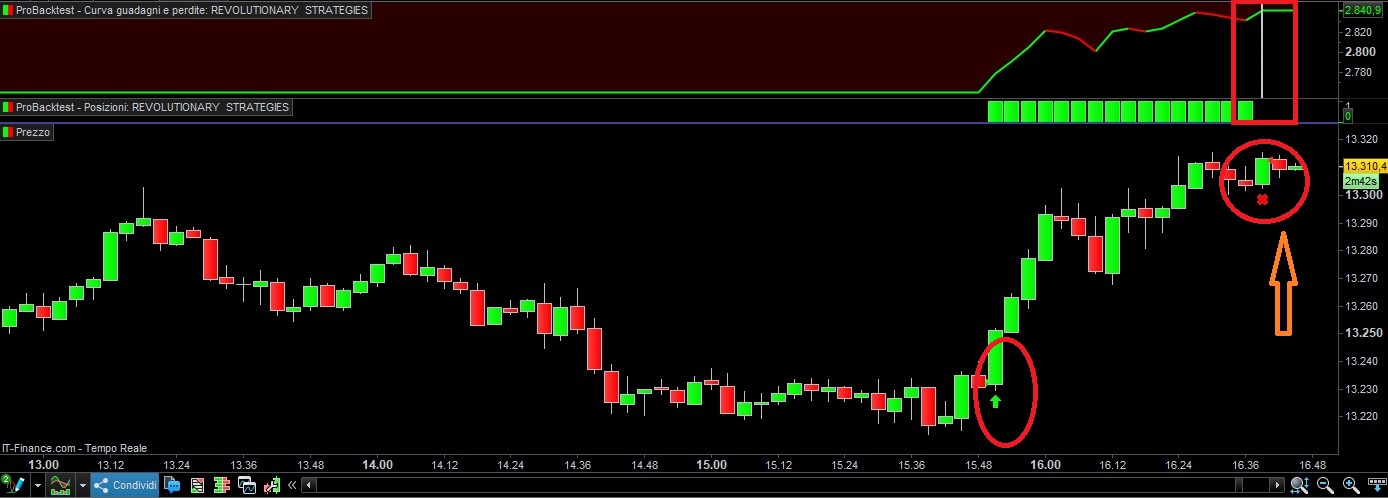Zoom in the chart
This screenshot has height=498, width=1388.
[1350, 486]
